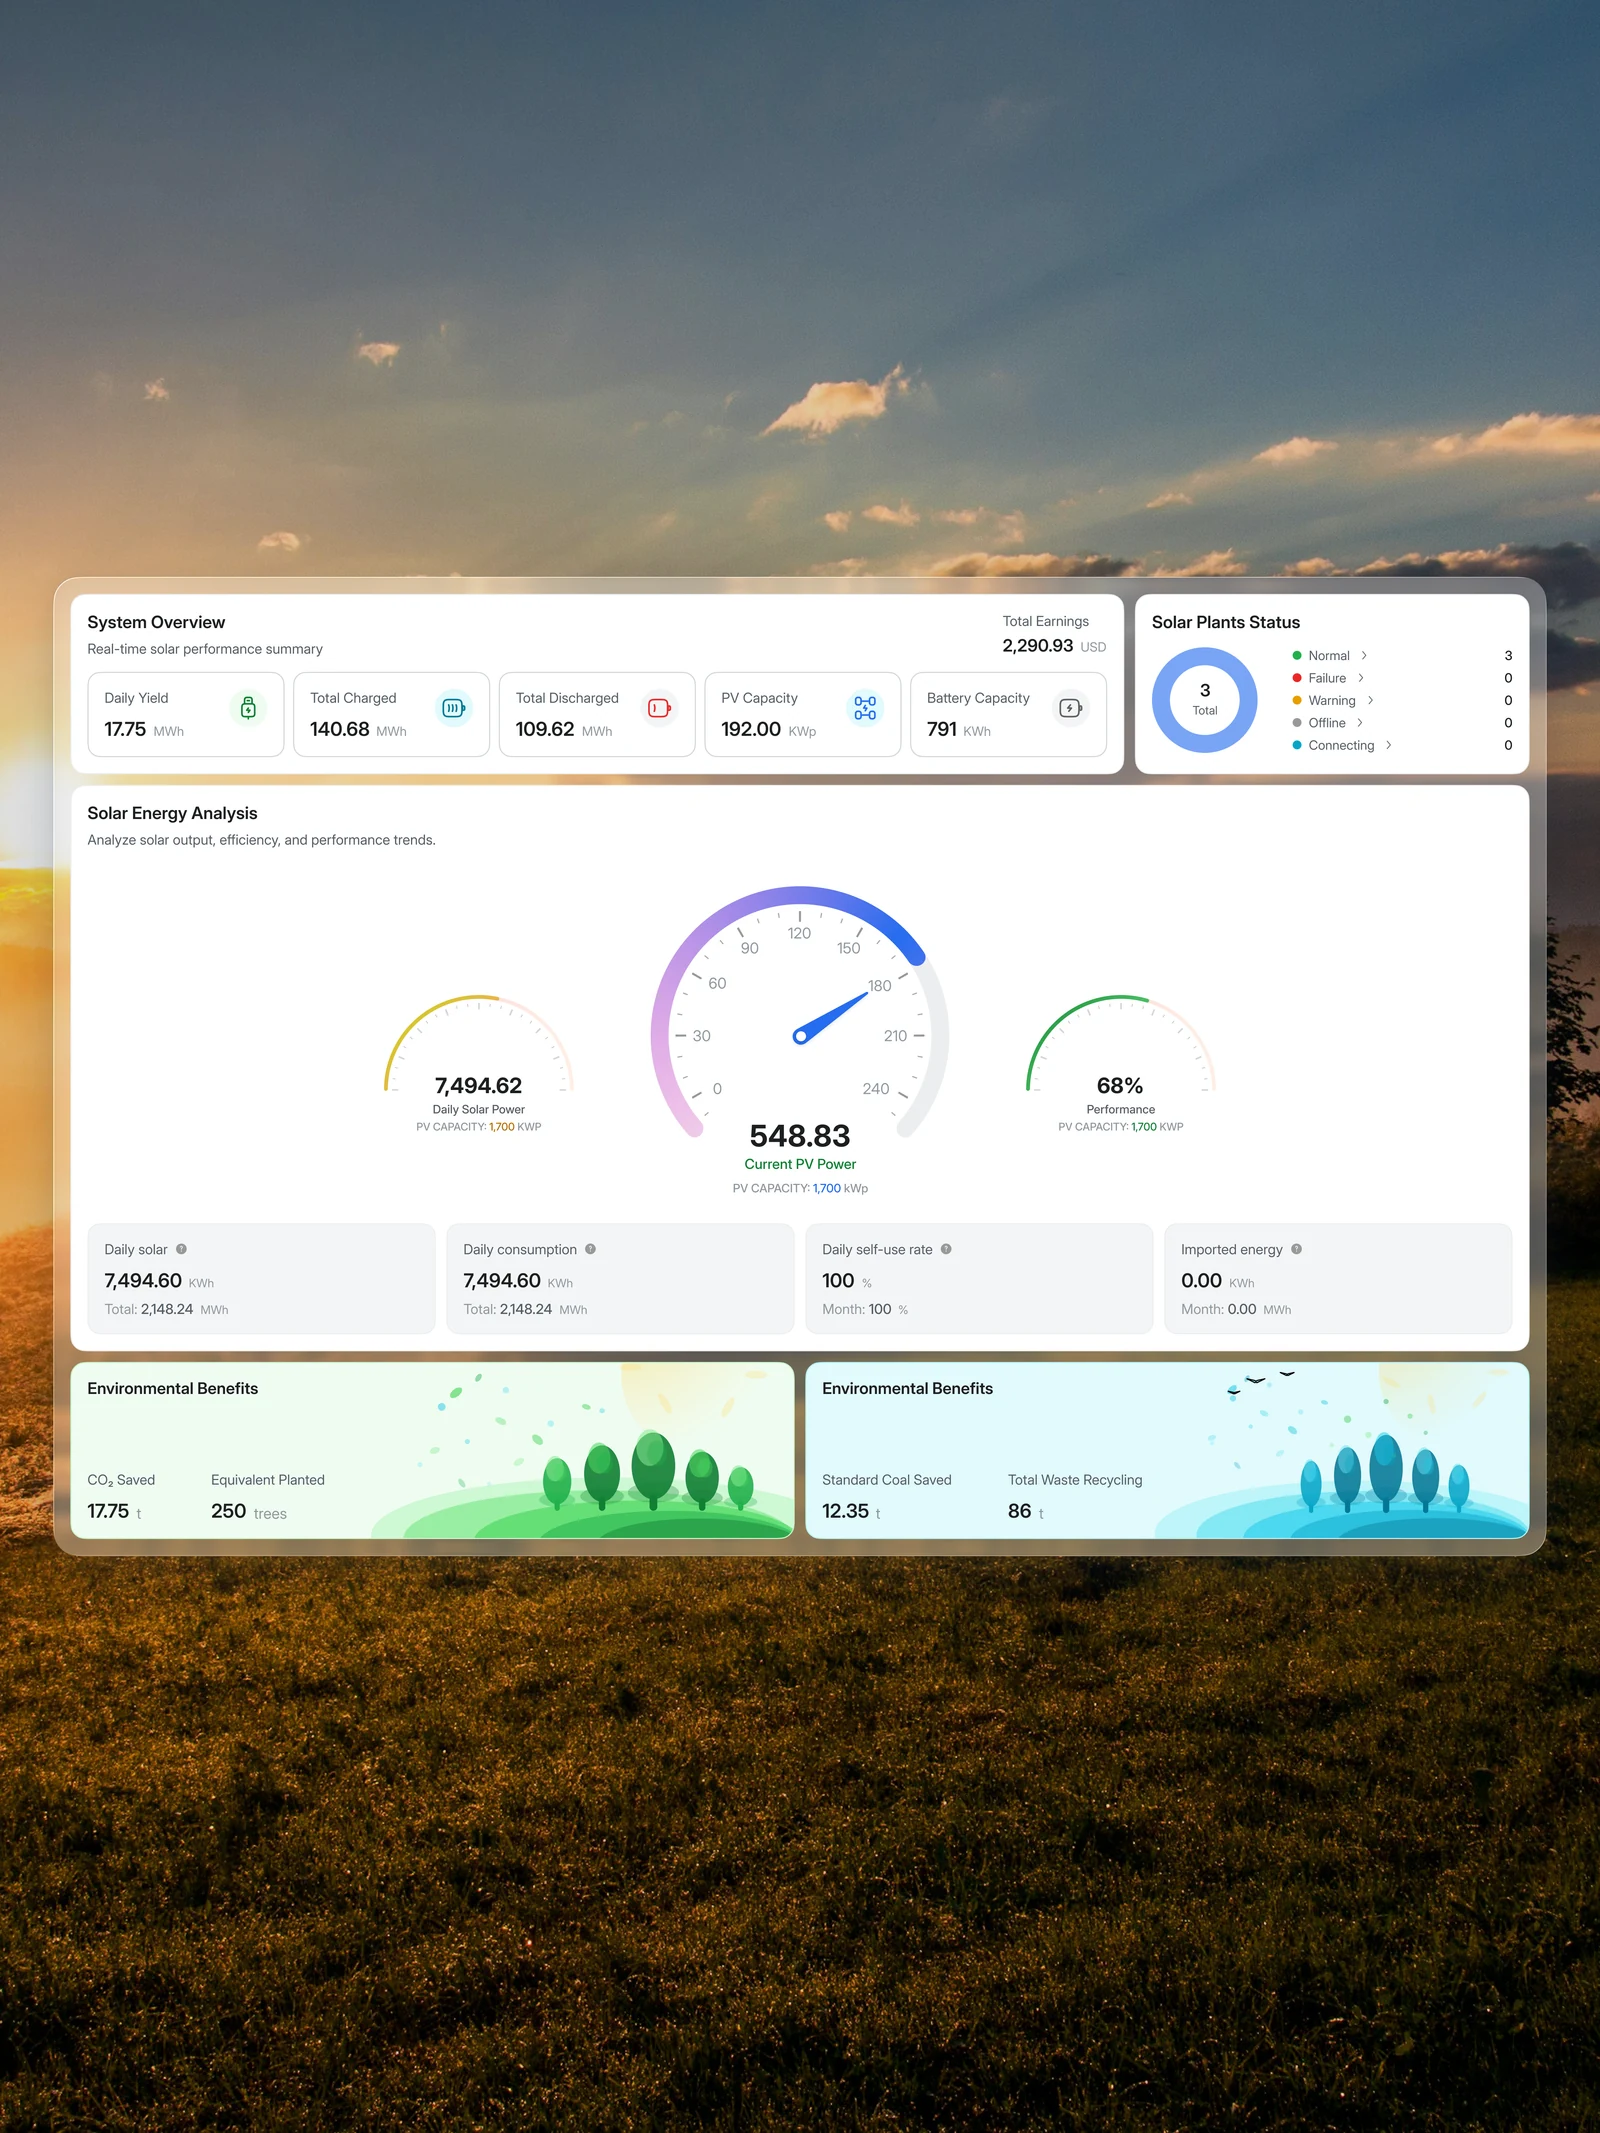Click the Total Discharged red battery icon
Screen dimensions: 1600x2133
coord(659,708)
